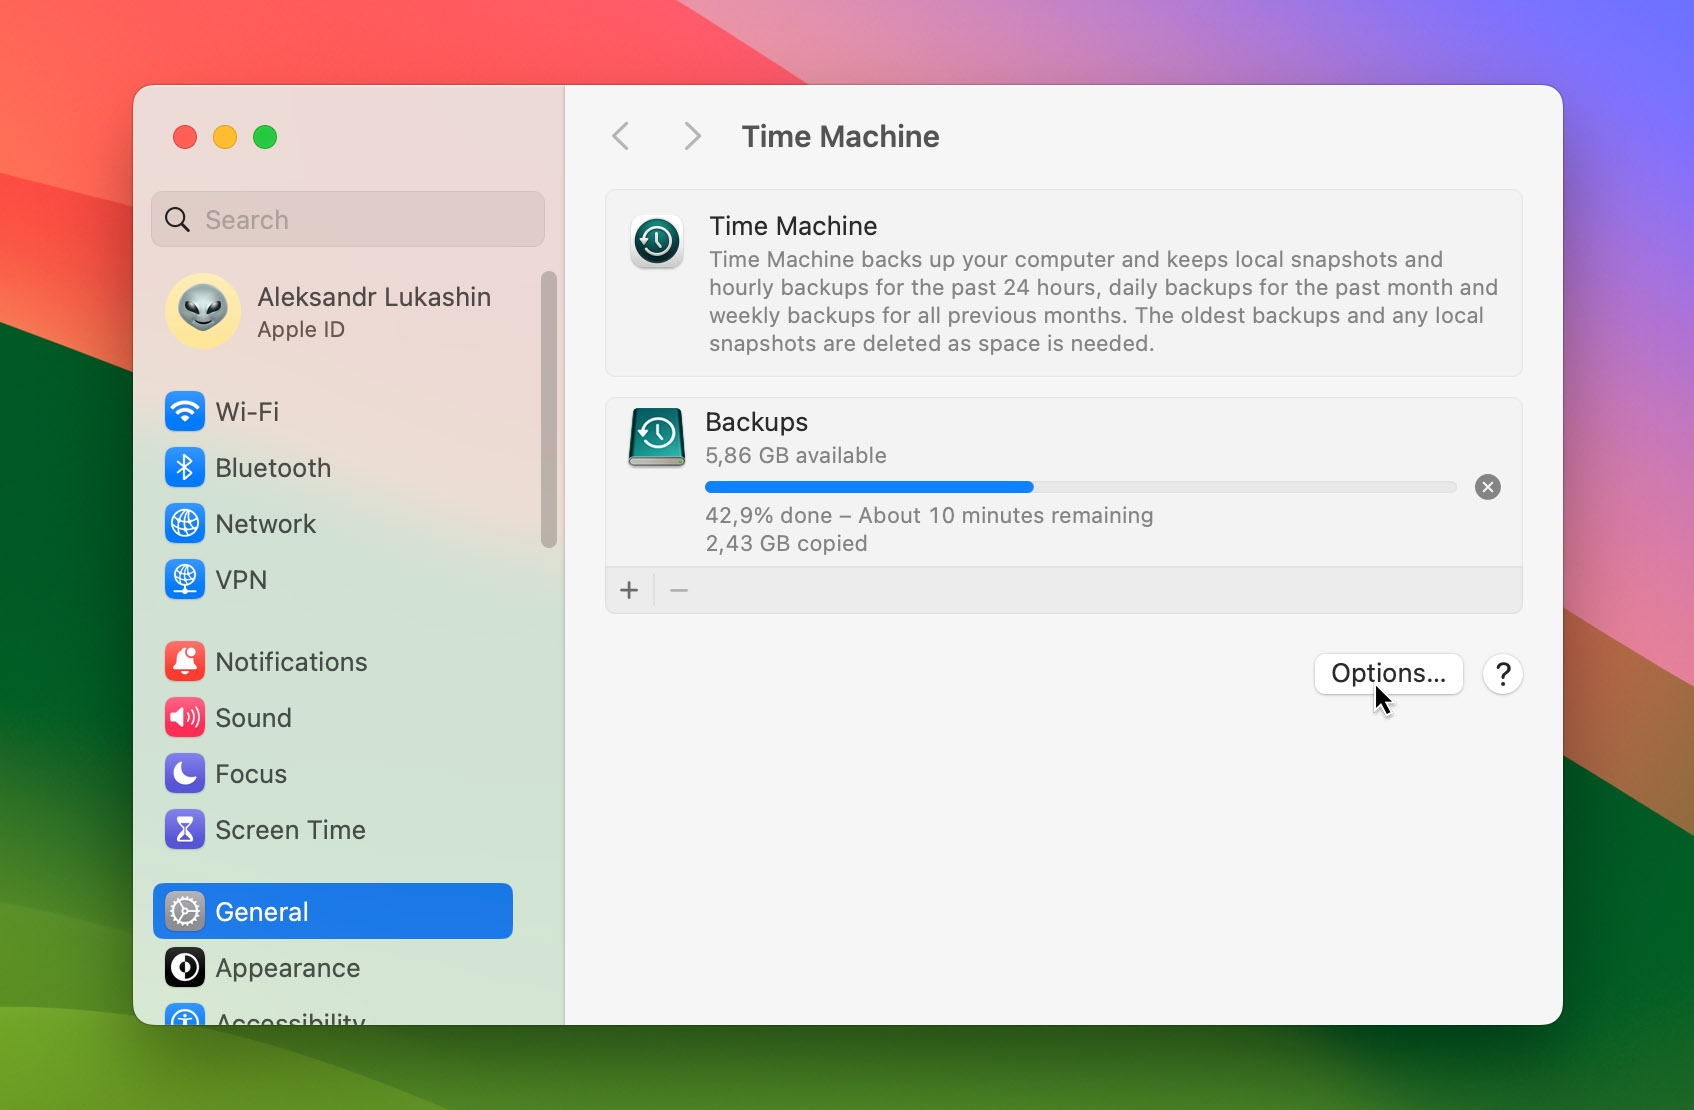Open the Appearance icon in sidebar
The height and width of the screenshot is (1110, 1694).
tap(185, 967)
